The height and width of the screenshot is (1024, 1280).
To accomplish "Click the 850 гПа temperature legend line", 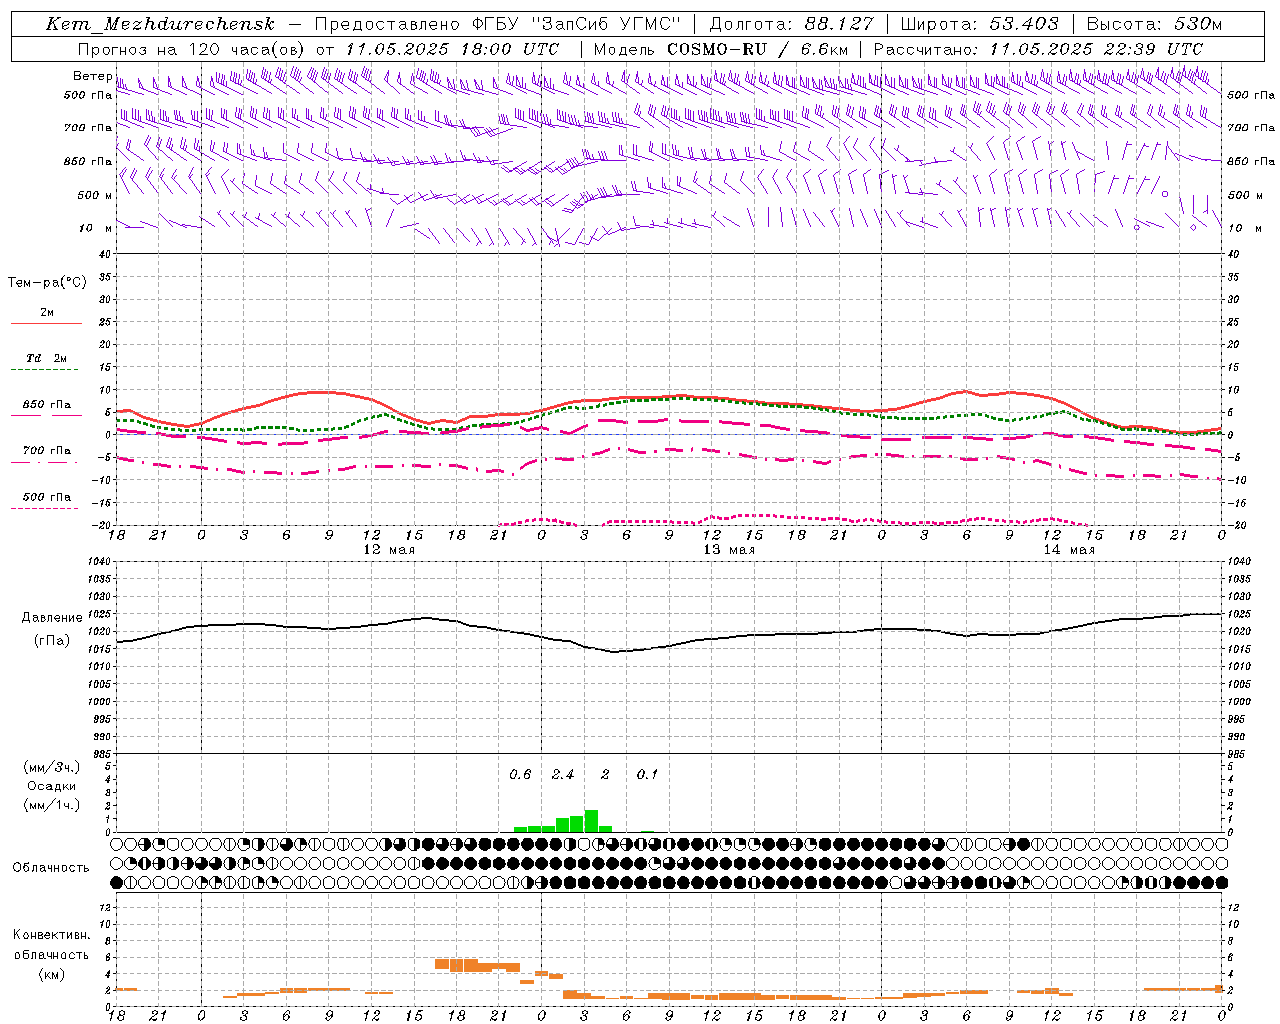I will click(46, 414).
